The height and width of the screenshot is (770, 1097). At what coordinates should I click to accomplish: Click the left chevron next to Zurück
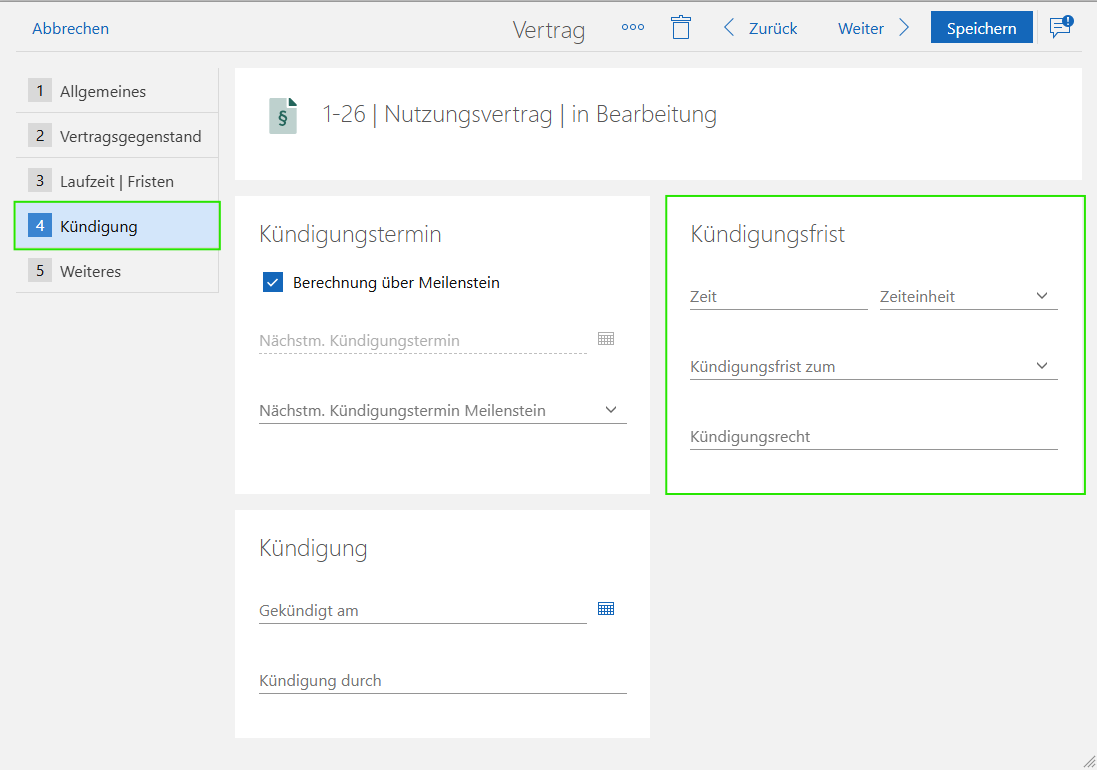tap(728, 27)
